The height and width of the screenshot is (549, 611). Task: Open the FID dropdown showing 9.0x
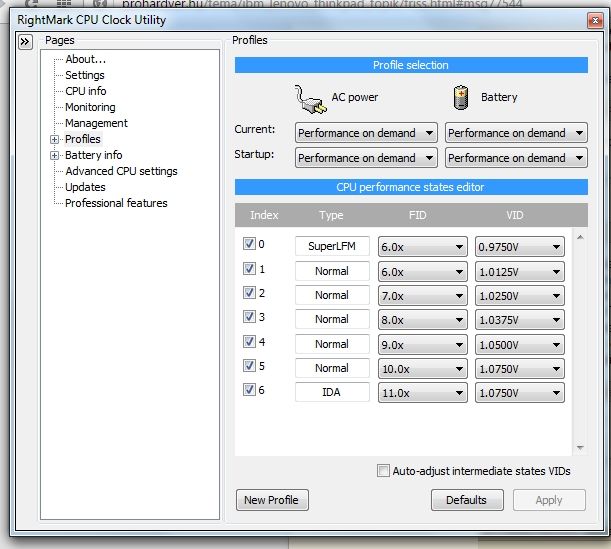(x=422, y=345)
